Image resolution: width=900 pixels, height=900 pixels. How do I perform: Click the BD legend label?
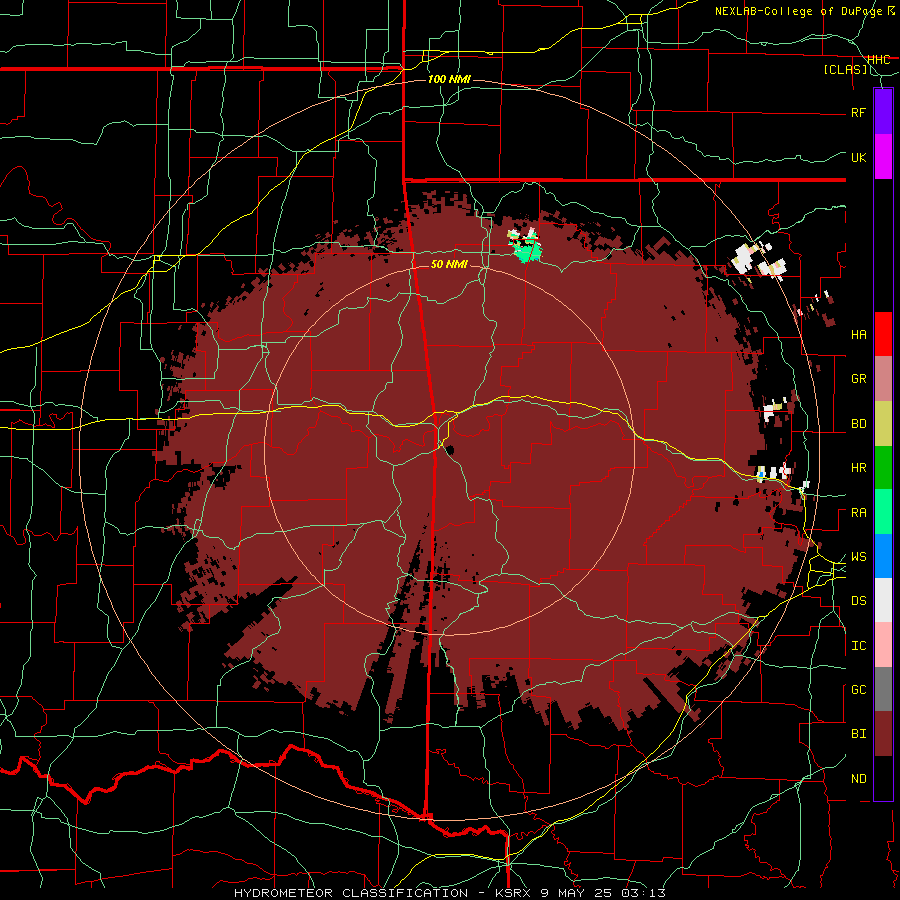[859, 424]
